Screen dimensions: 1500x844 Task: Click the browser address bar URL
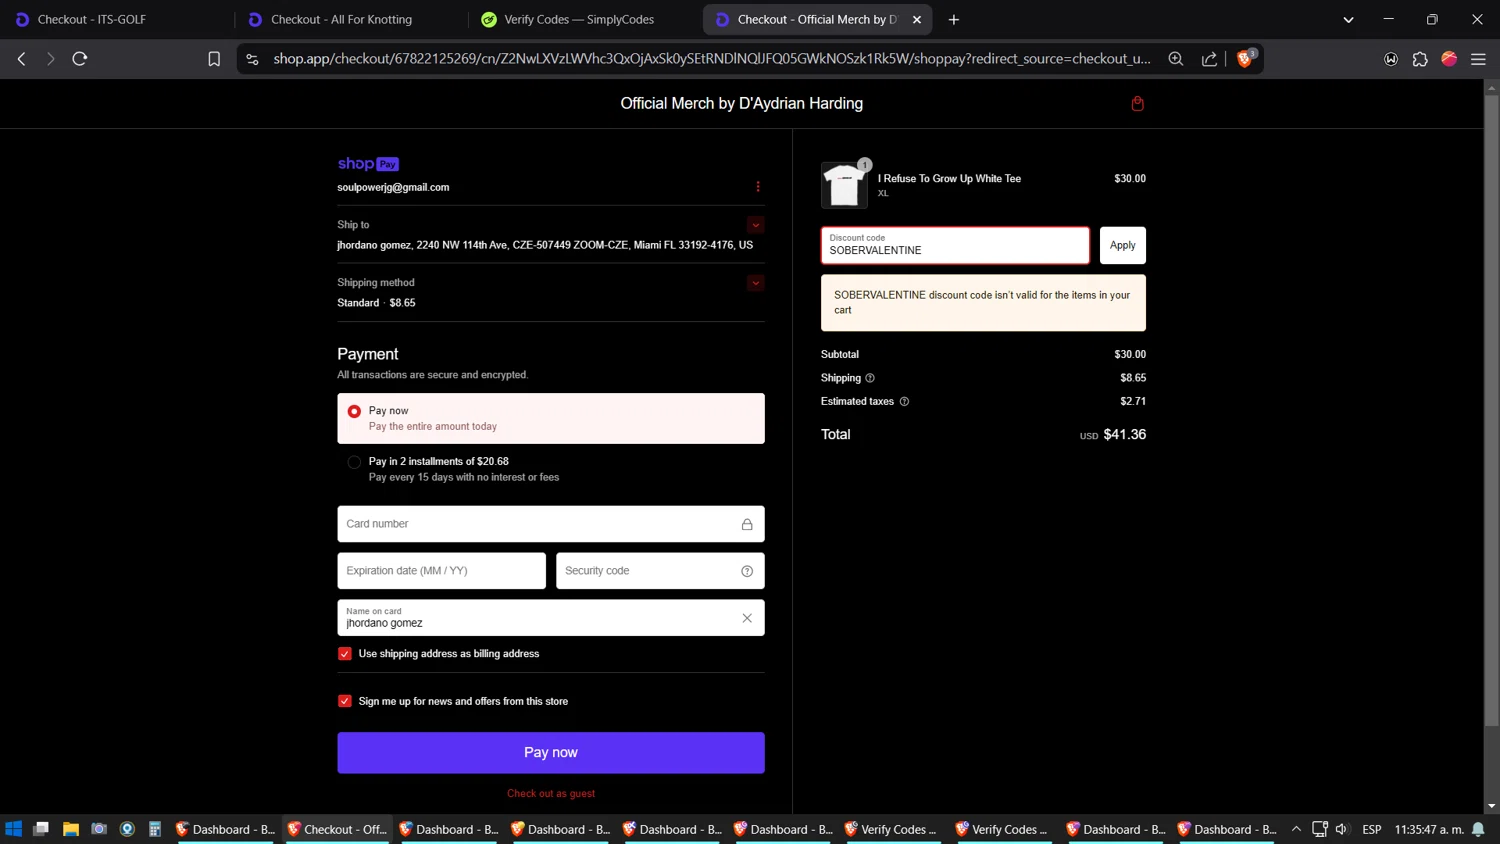point(711,59)
